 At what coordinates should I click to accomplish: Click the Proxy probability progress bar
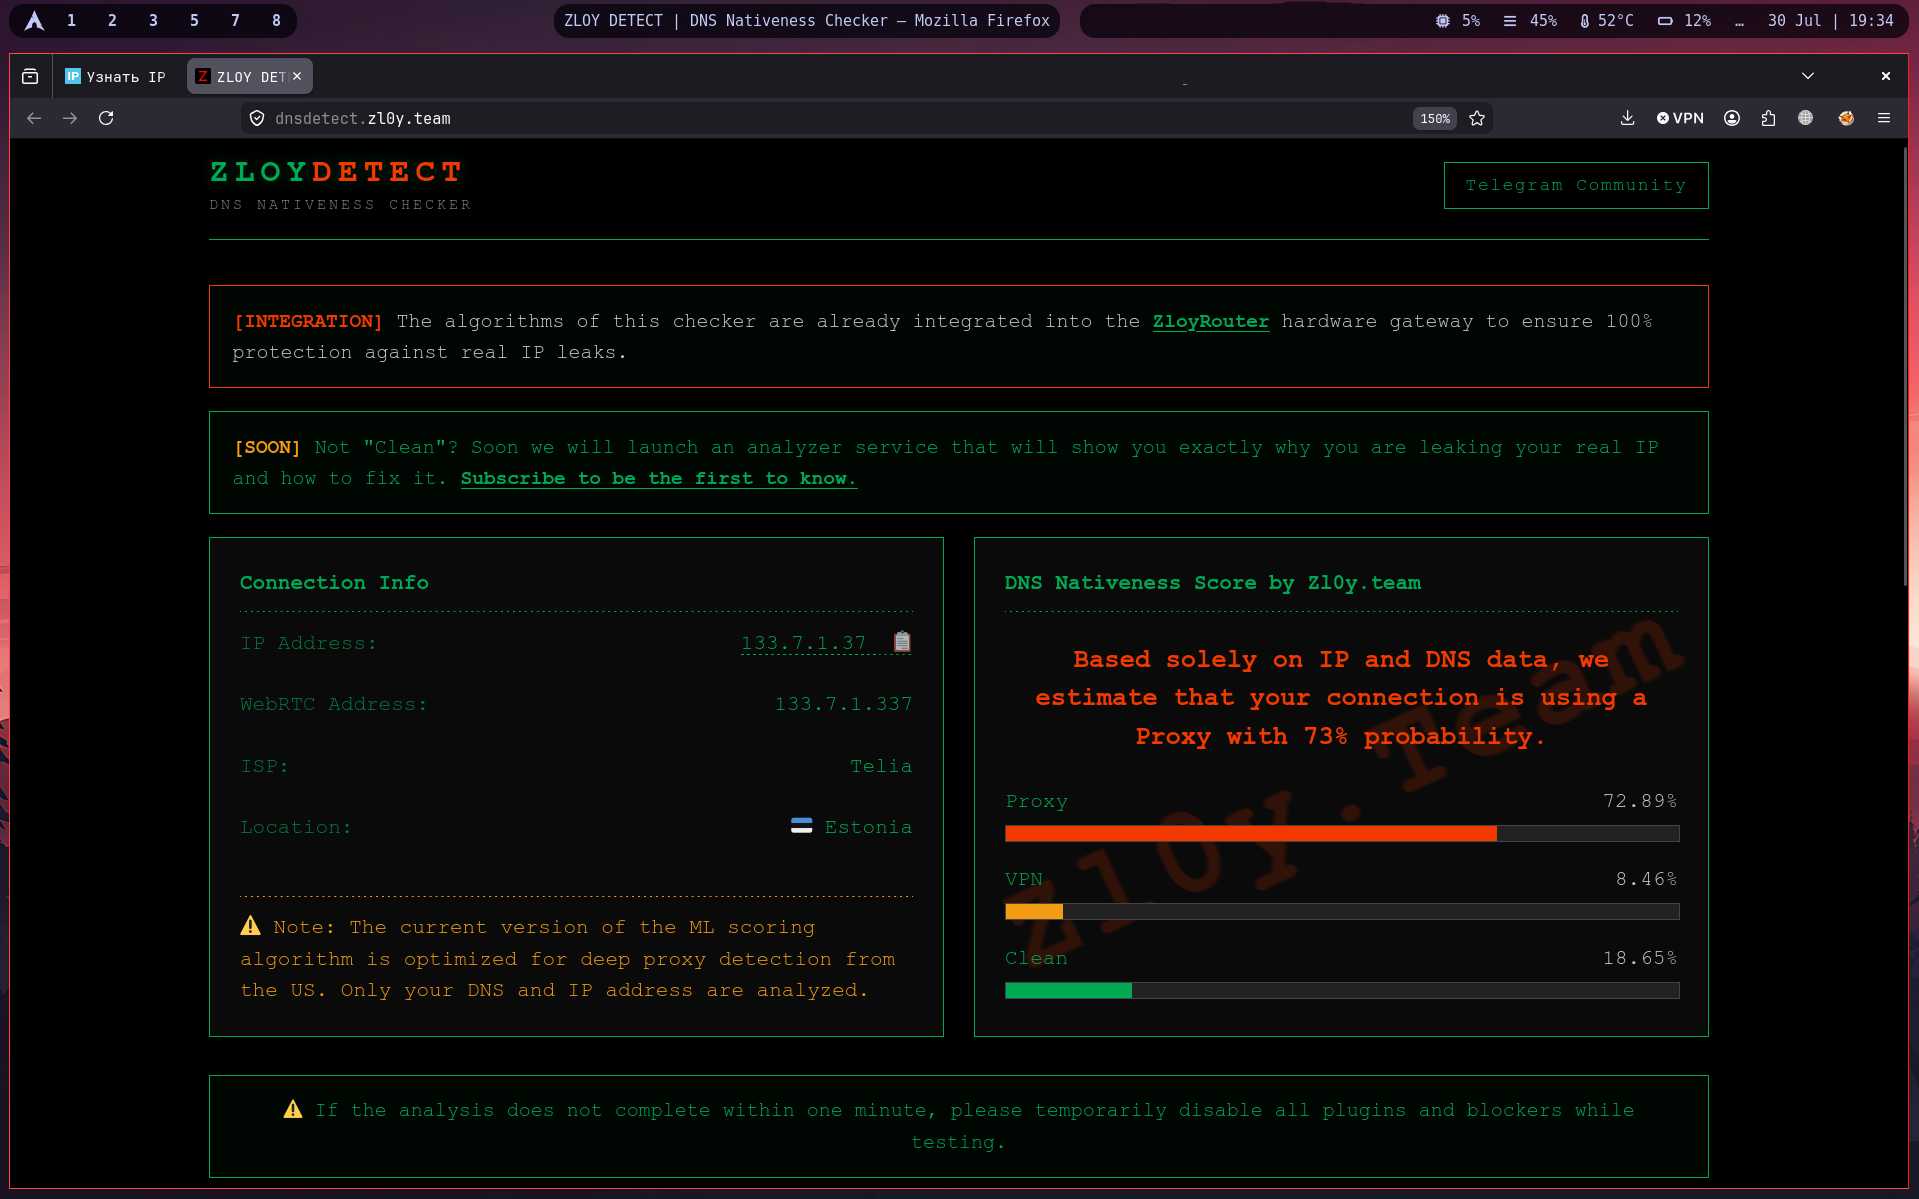[x=1342, y=833]
